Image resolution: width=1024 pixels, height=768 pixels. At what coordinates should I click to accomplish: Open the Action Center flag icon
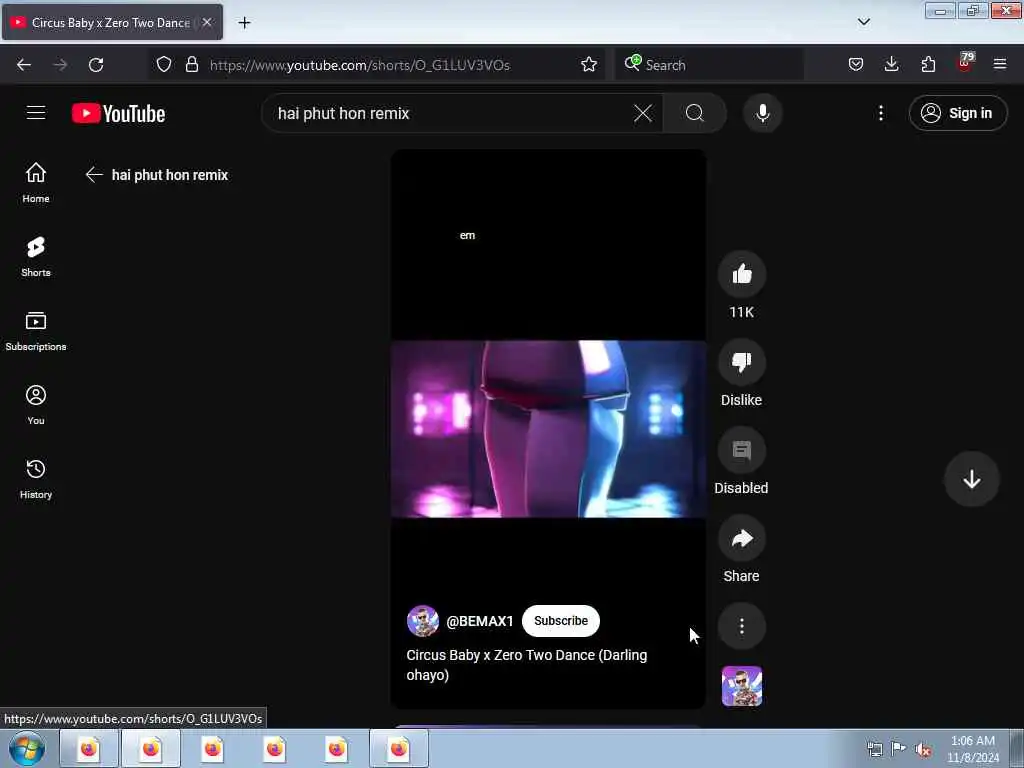[x=898, y=748]
